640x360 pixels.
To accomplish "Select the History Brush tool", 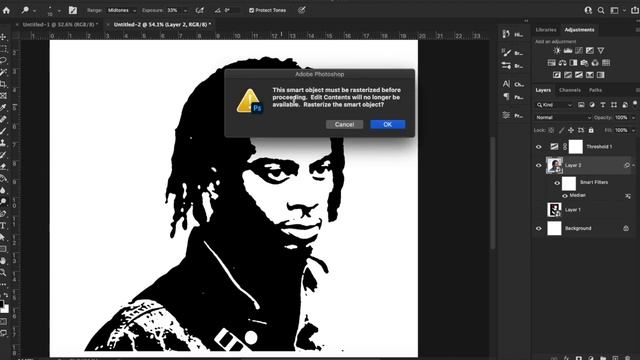I will tap(3, 155).
